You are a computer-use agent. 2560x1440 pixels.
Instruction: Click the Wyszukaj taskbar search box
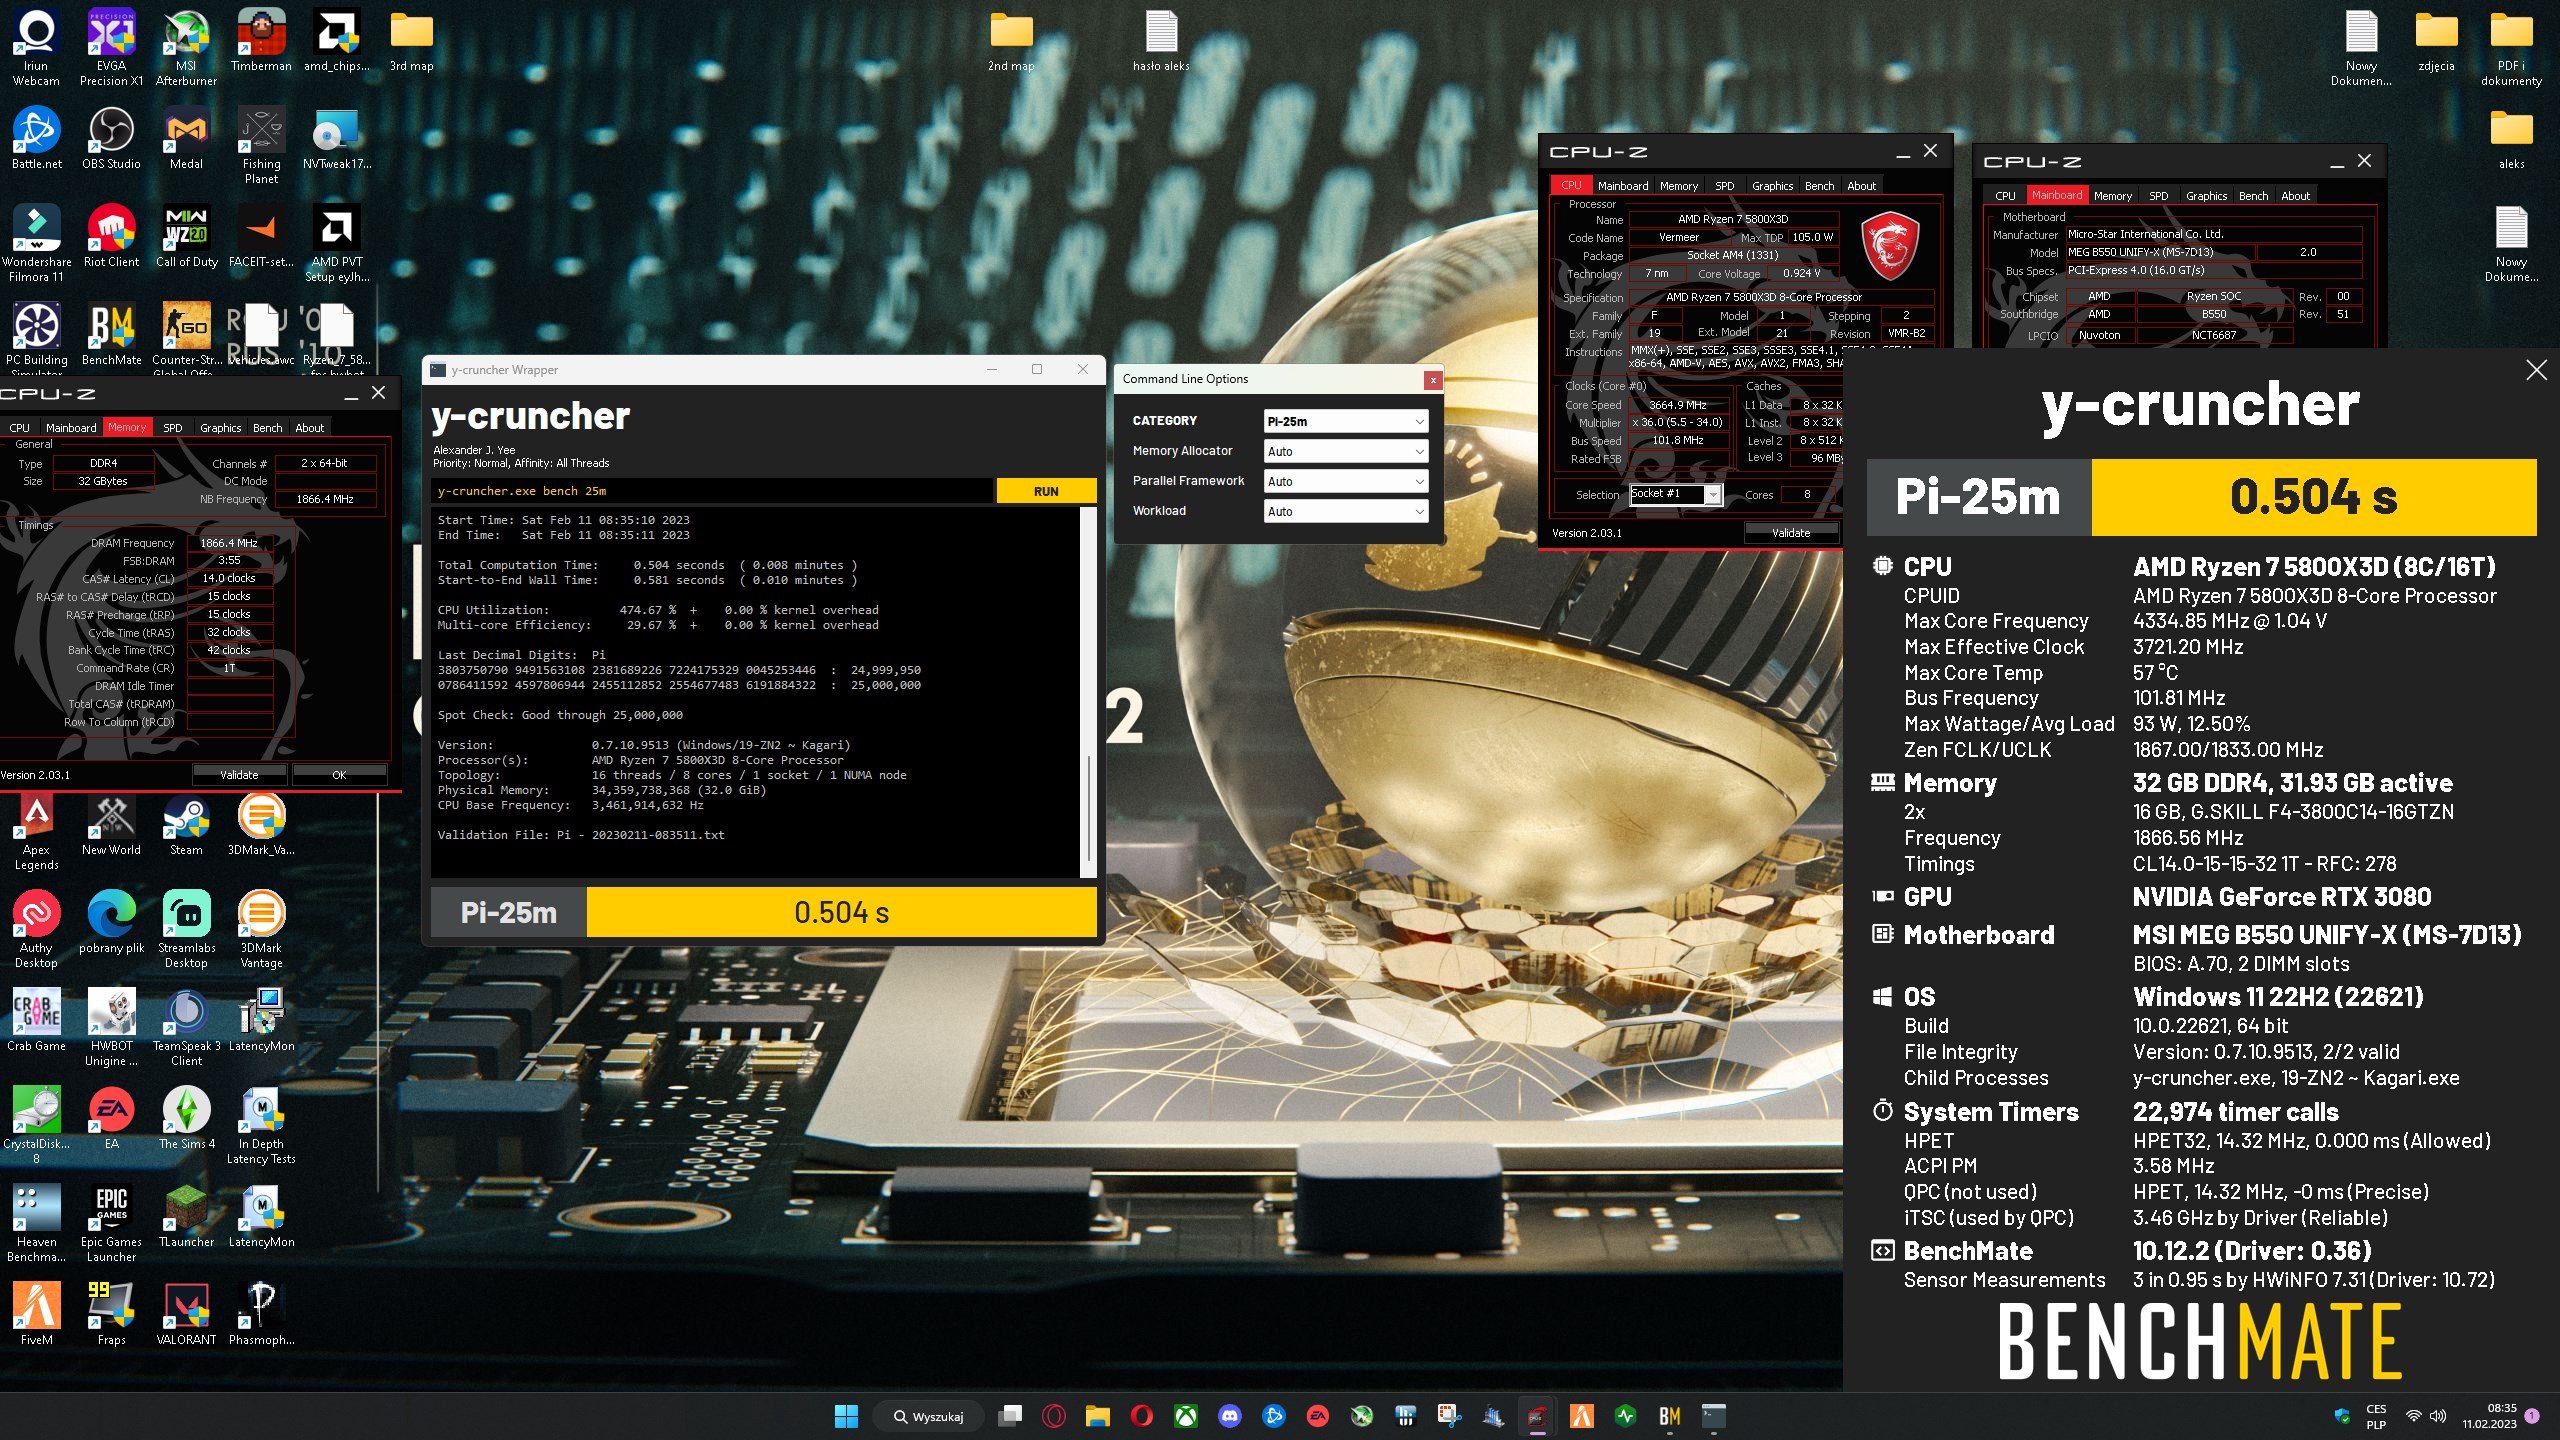(x=928, y=1416)
